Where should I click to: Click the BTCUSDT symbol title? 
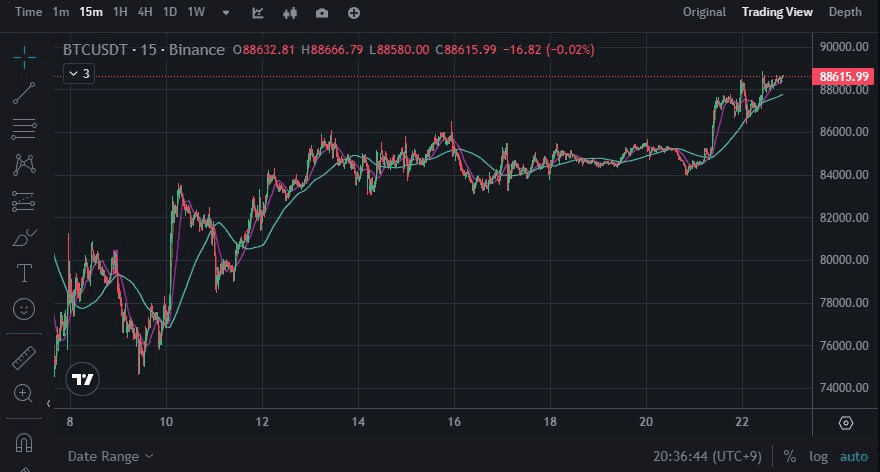tap(95, 50)
